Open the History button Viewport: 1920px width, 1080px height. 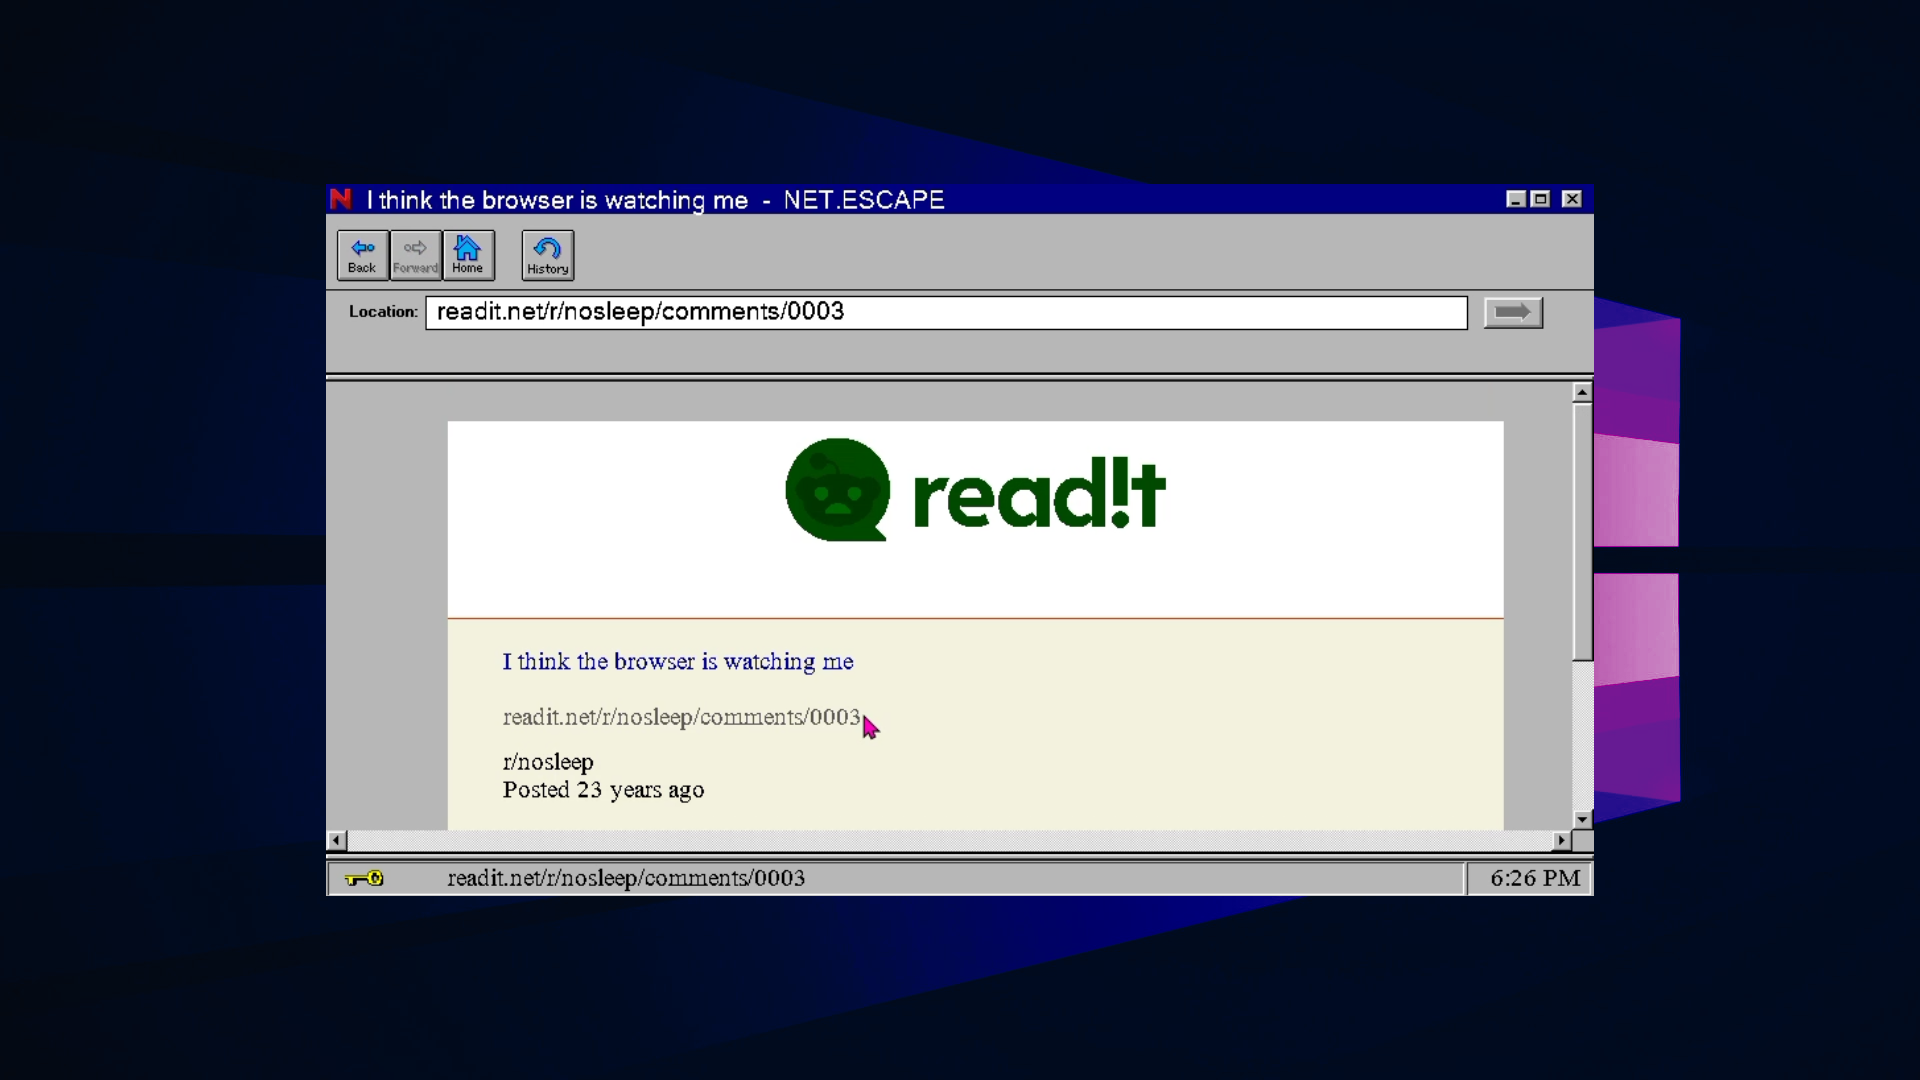tap(547, 256)
